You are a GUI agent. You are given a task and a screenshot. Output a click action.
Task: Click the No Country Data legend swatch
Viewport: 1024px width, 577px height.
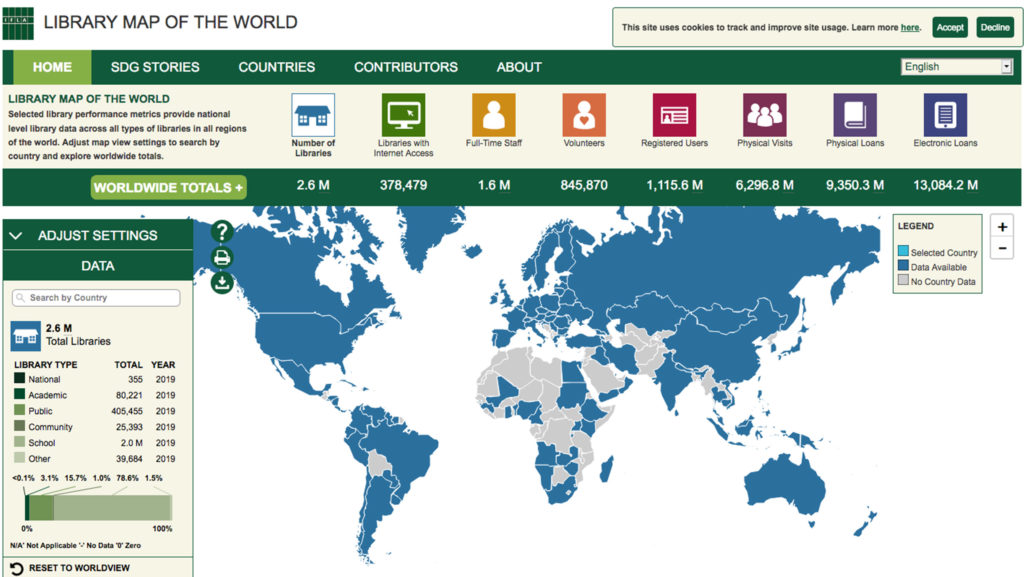(903, 280)
